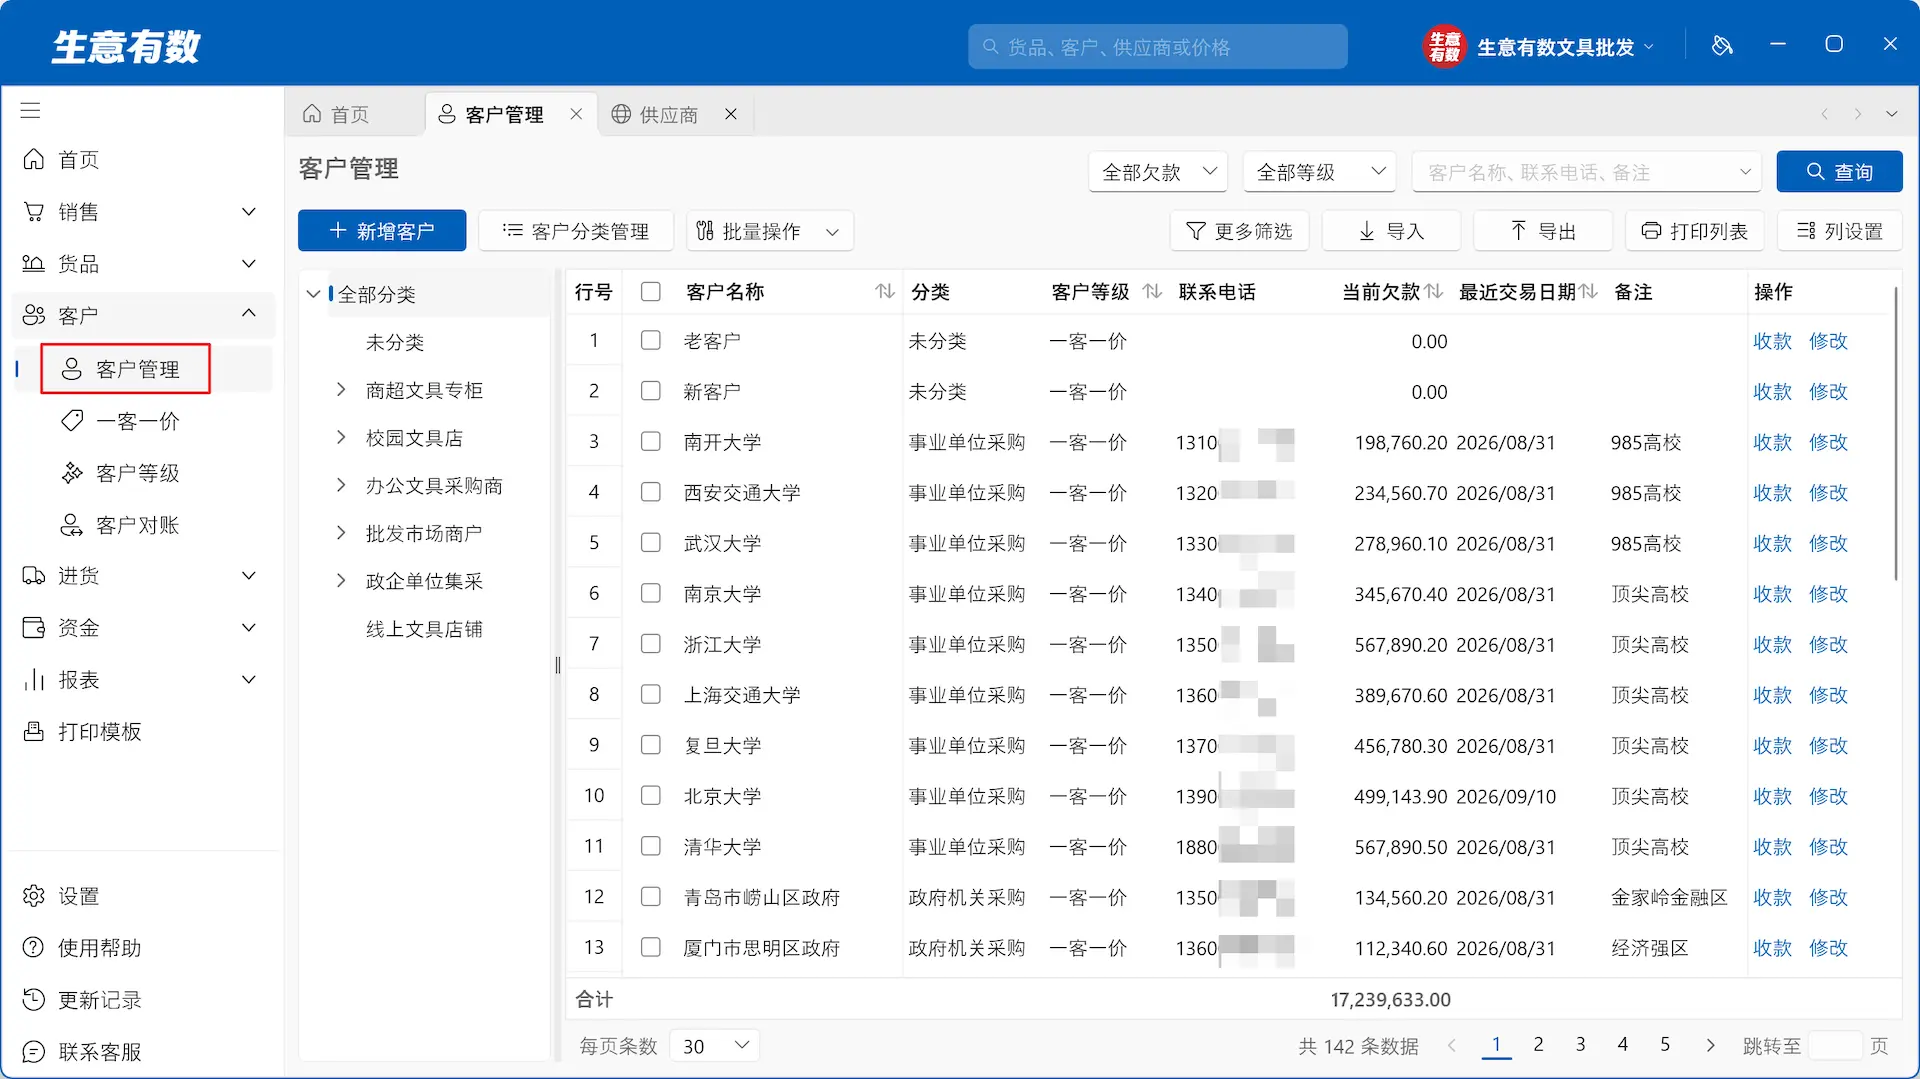Open the 全部欠款 filter dropdown
Image resolution: width=1920 pixels, height=1079 pixels.
coord(1158,172)
